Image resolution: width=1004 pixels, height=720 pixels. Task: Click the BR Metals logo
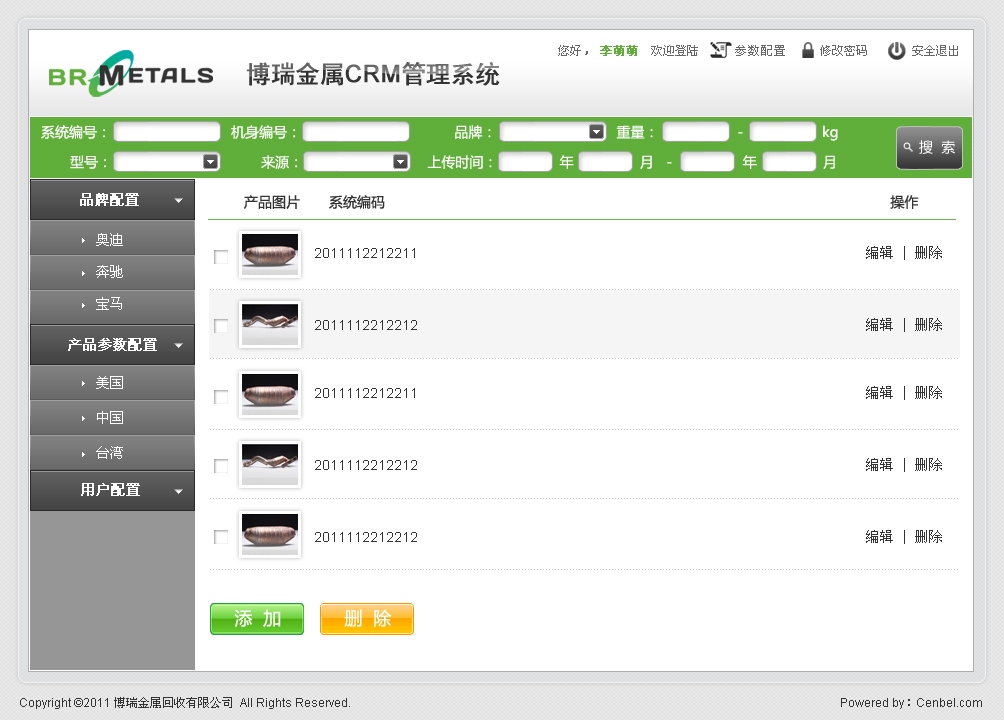131,74
